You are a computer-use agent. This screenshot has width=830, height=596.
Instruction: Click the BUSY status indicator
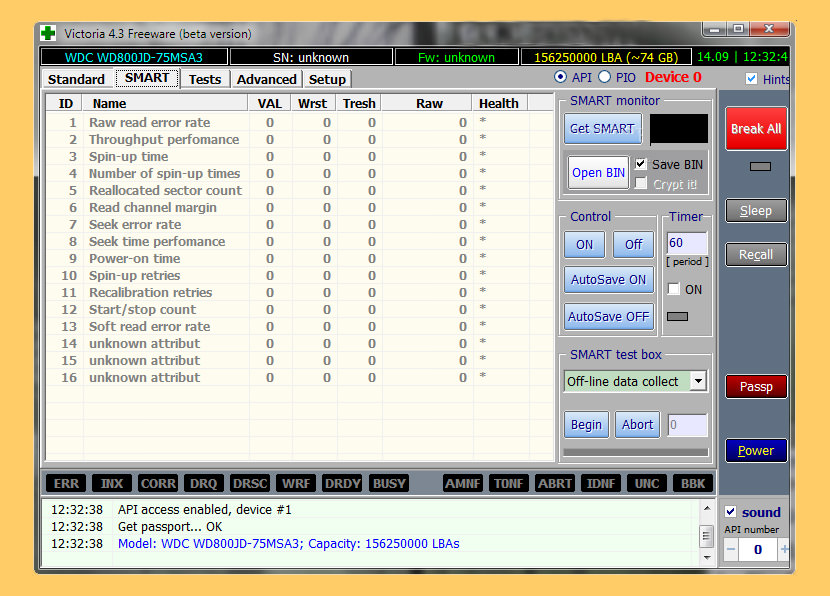[389, 483]
